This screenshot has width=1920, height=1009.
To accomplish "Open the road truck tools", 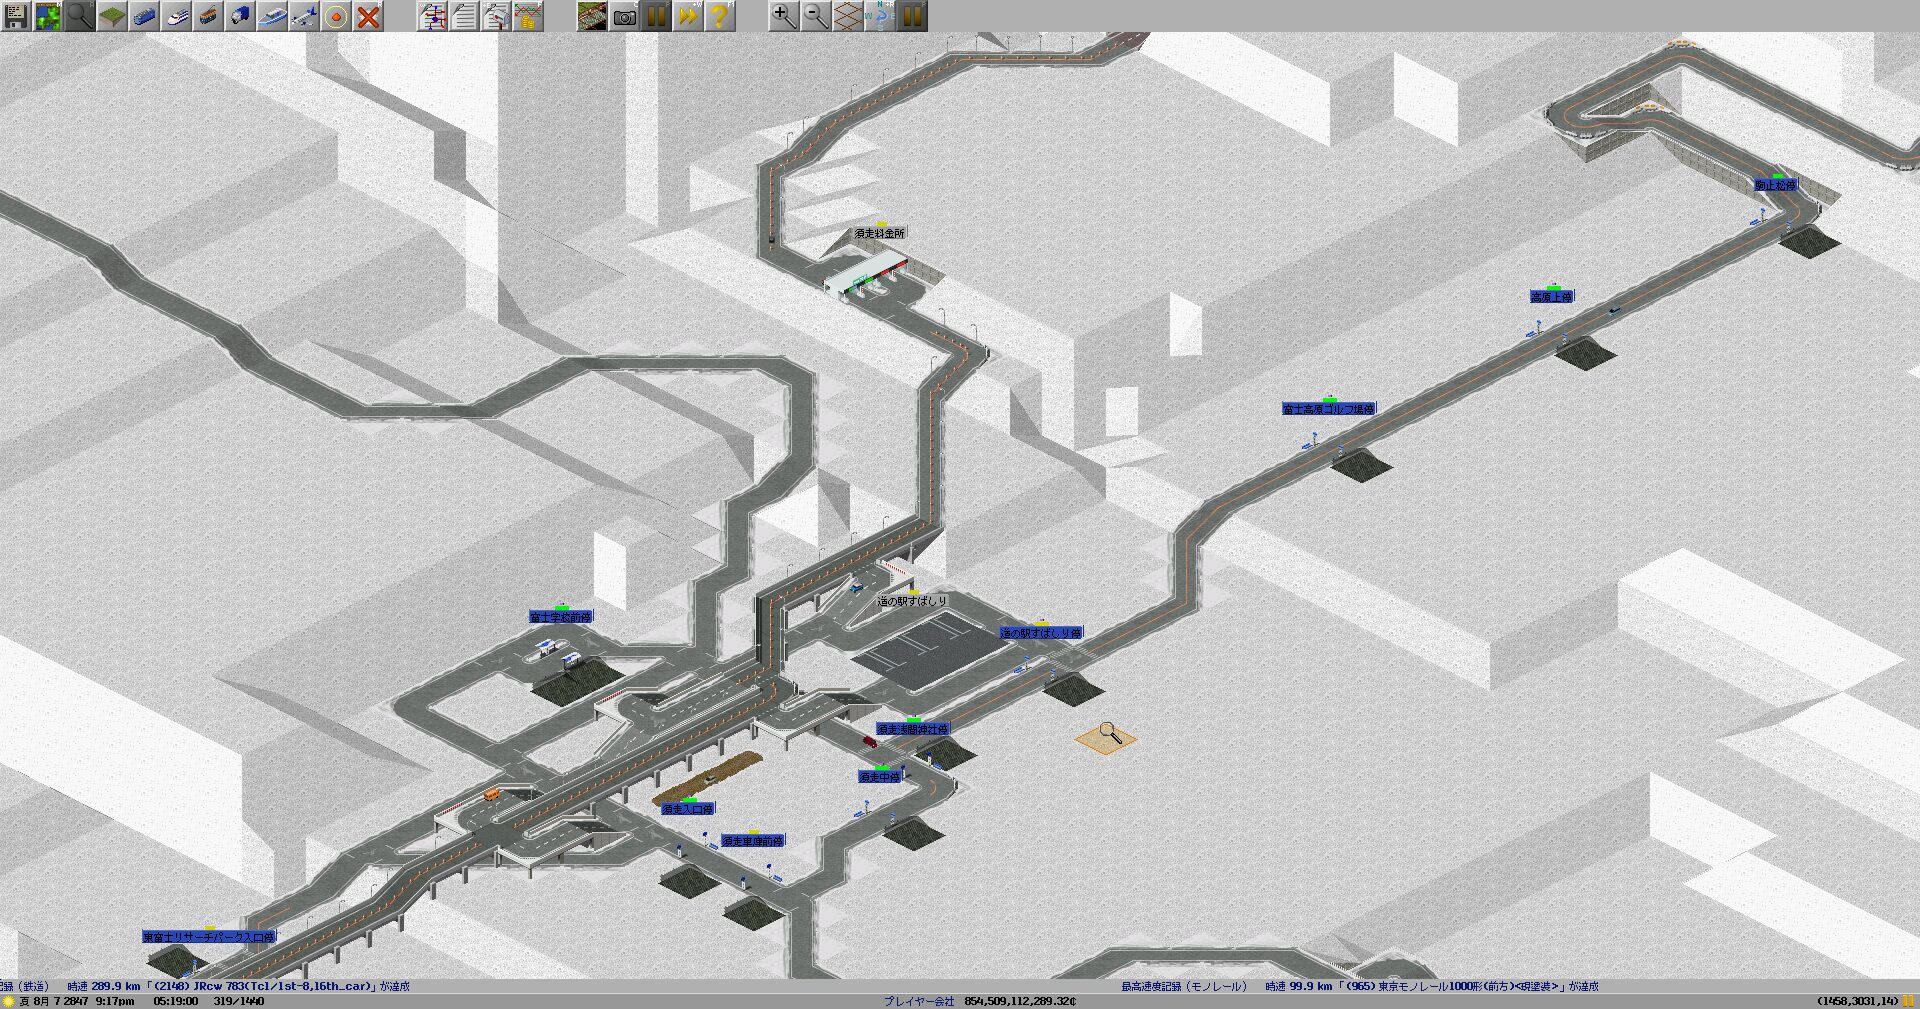I will pyautogui.click(x=240, y=16).
